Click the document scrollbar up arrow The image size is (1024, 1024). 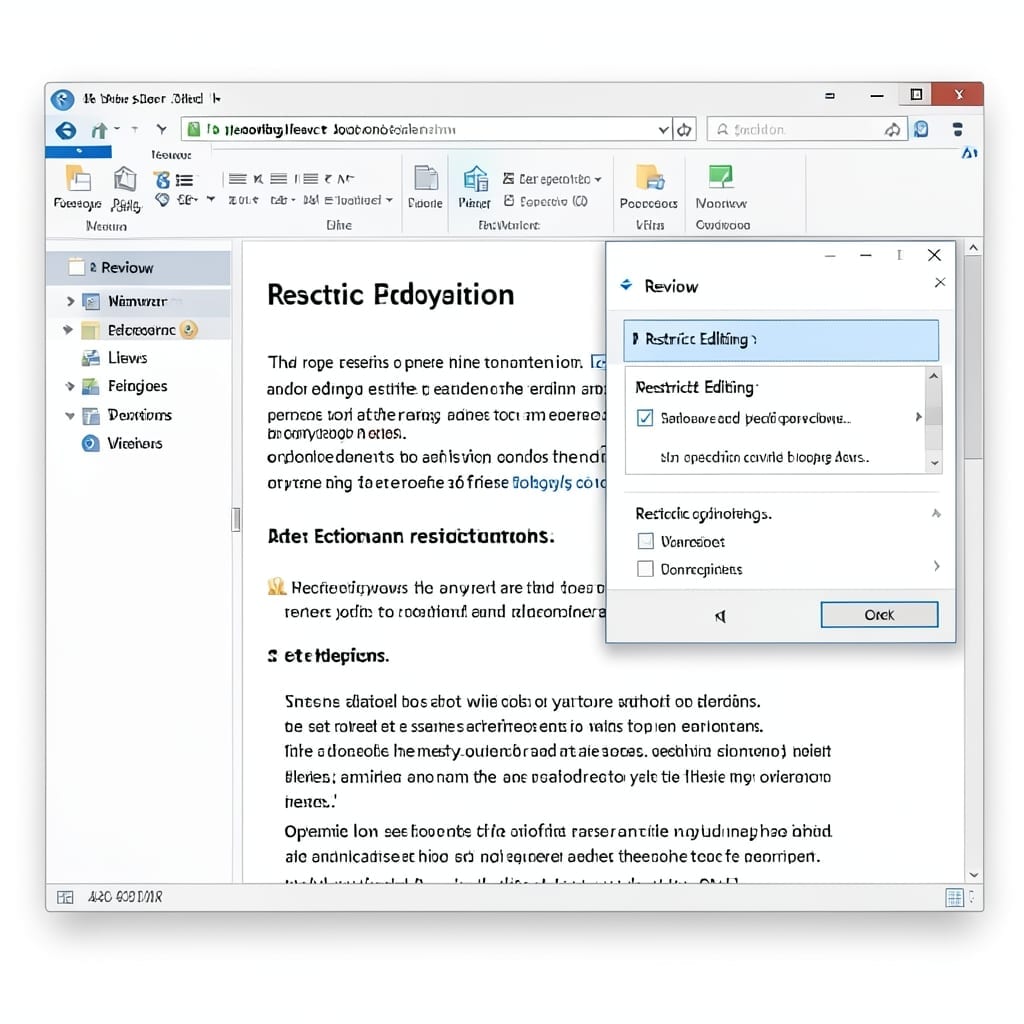[973, 248]
